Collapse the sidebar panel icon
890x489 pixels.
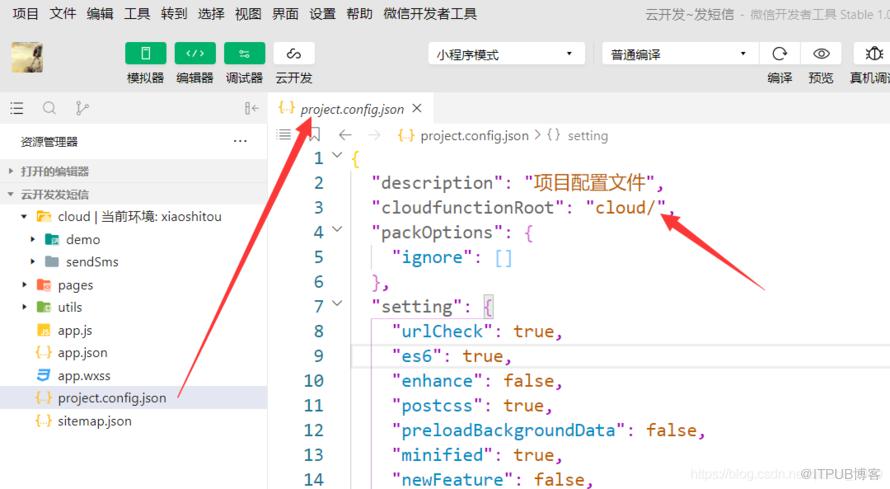(251, 108)
